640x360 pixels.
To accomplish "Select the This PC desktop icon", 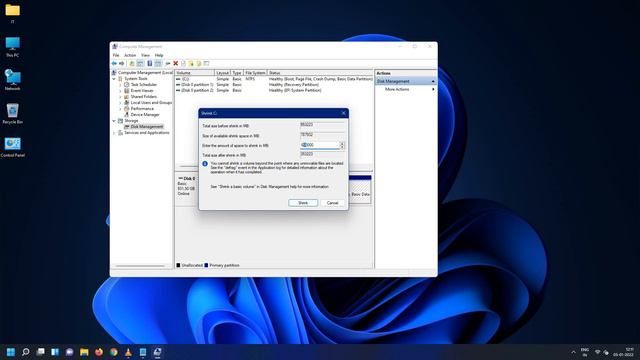I will pos(13,47).
